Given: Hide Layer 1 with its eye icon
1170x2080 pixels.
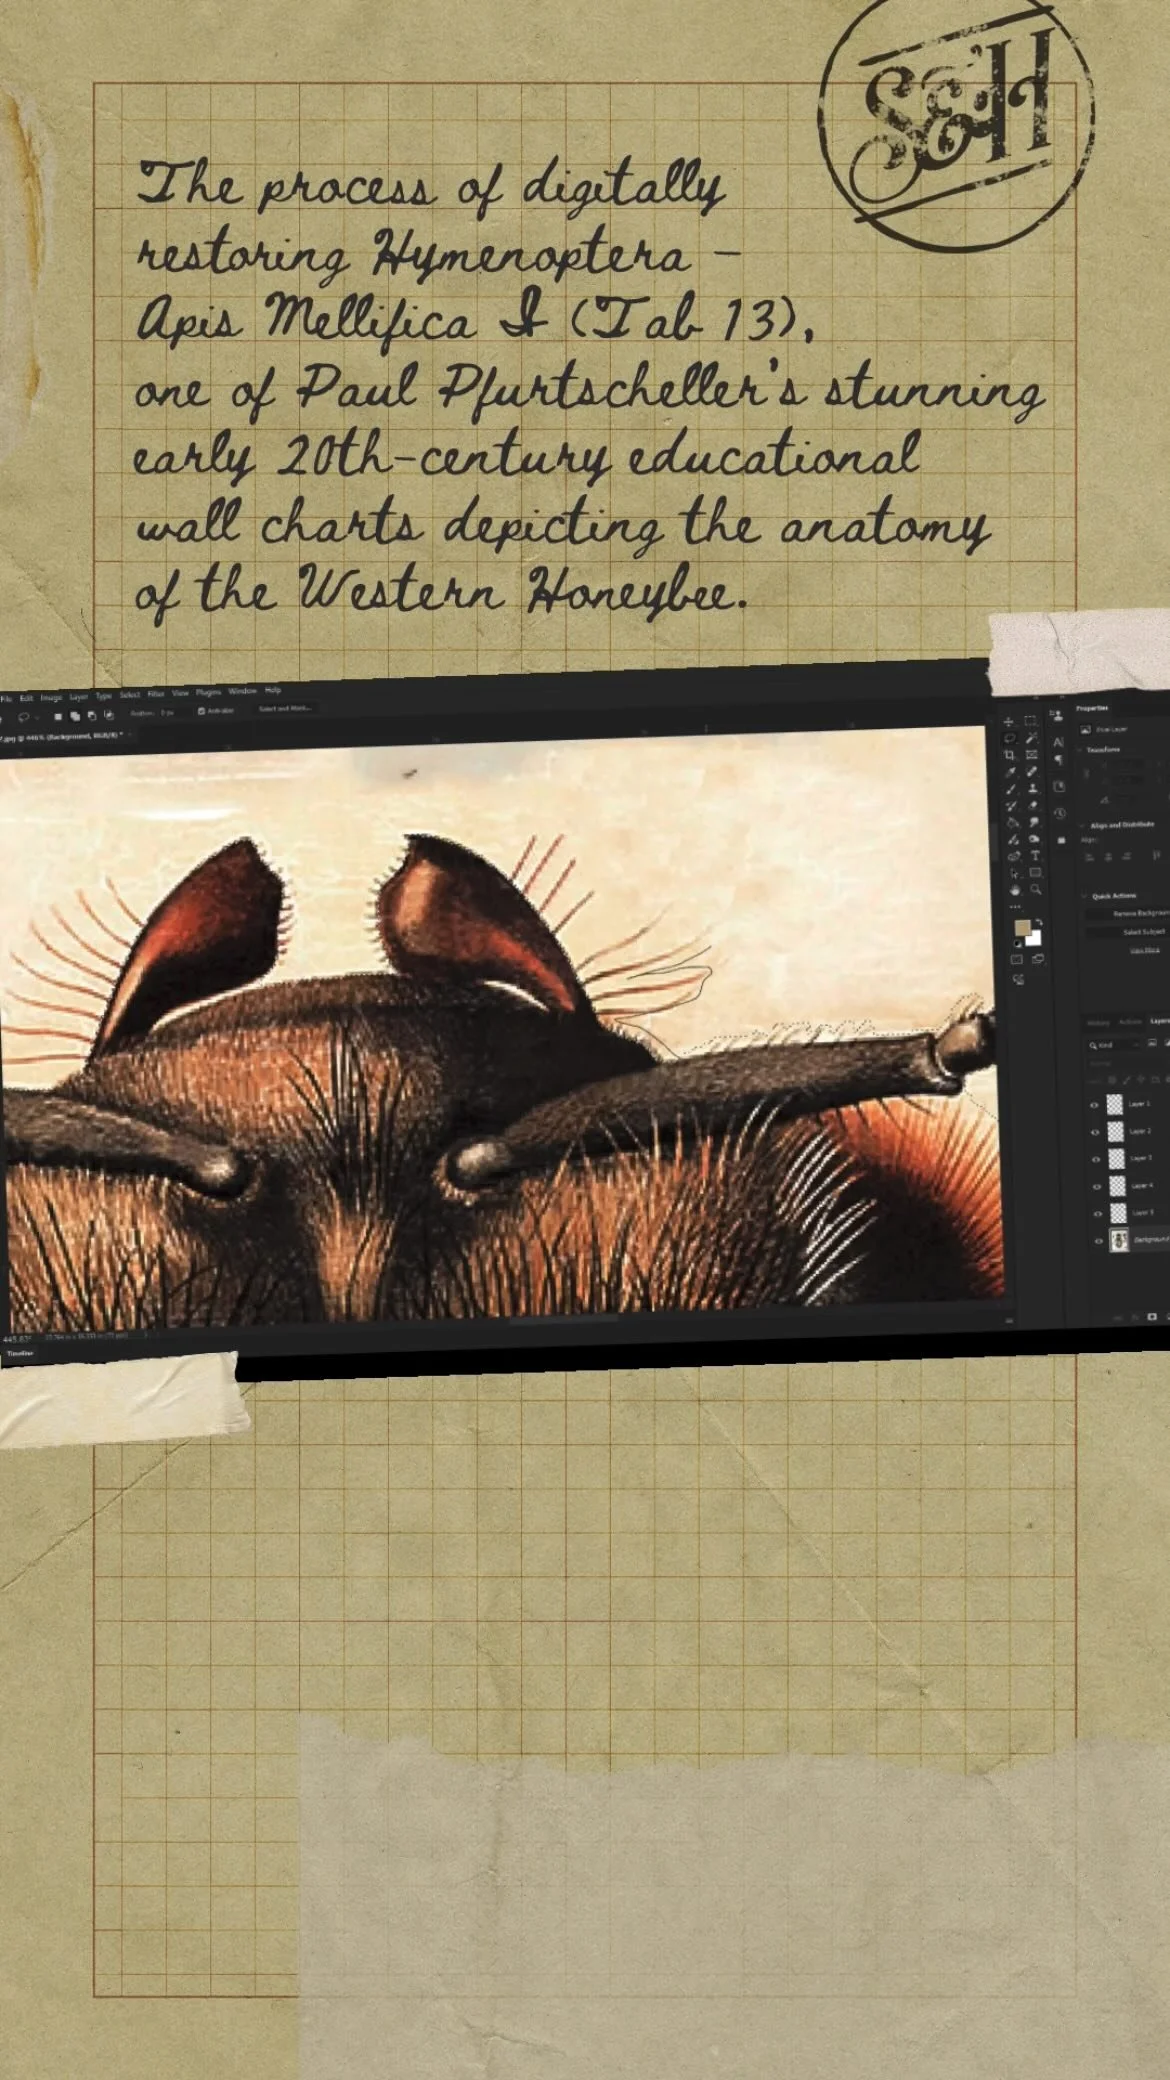Looking at the screenshot, I should point(1094,1105).
